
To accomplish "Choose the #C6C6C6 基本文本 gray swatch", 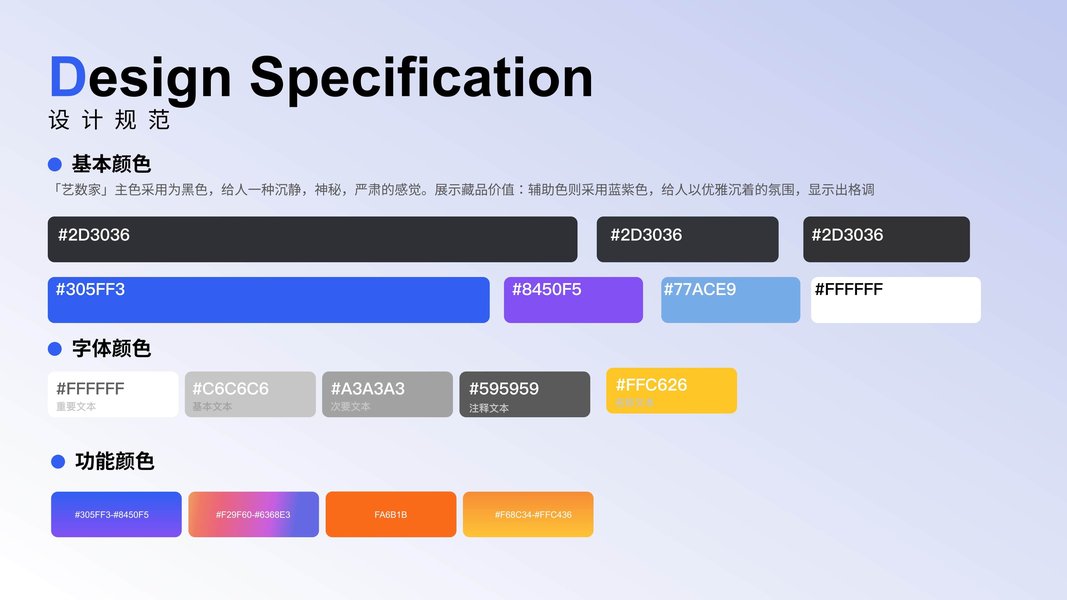I will 250,394.
